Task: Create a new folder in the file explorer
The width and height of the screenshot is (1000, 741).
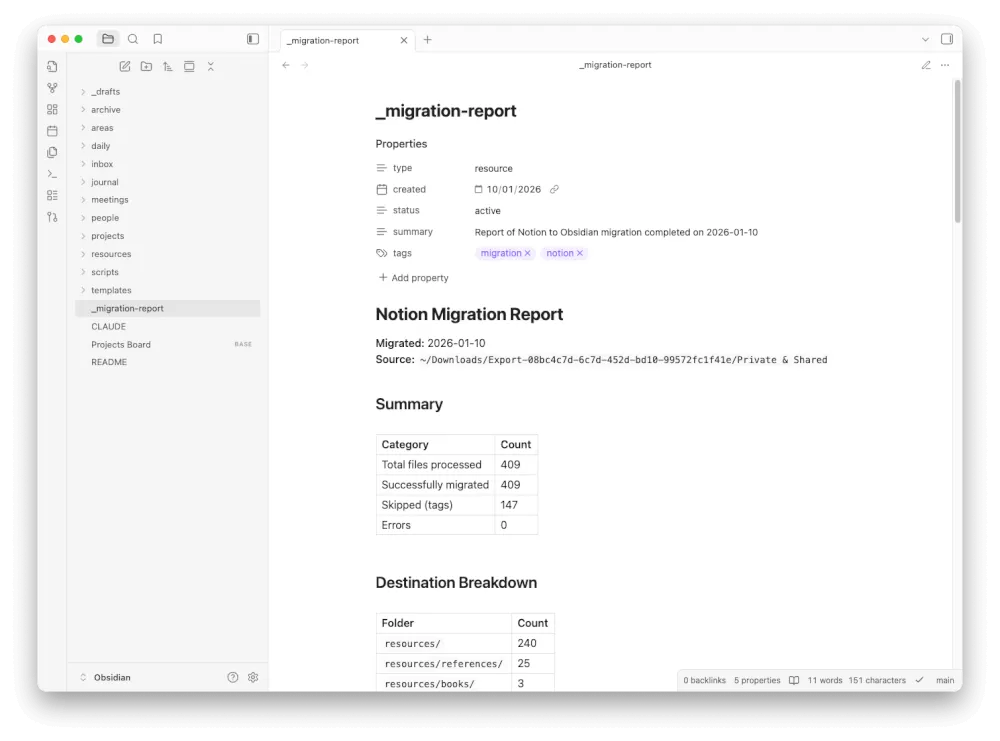Action: (x=146, y=66)
